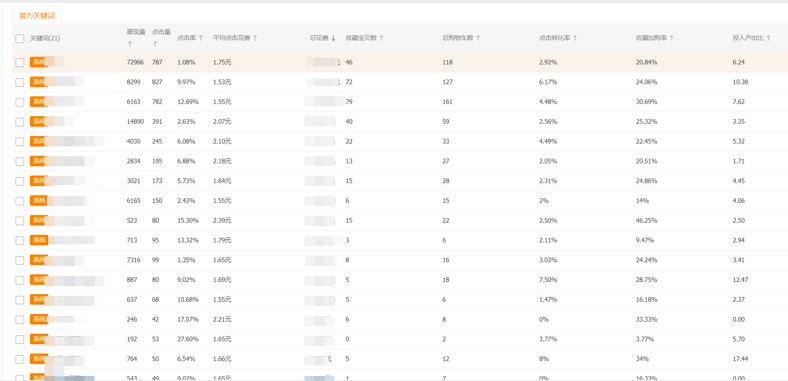
Task: Click the 46.25% 收藏加购率 cell
Action: pyautogui.click(x=646, y=220)
